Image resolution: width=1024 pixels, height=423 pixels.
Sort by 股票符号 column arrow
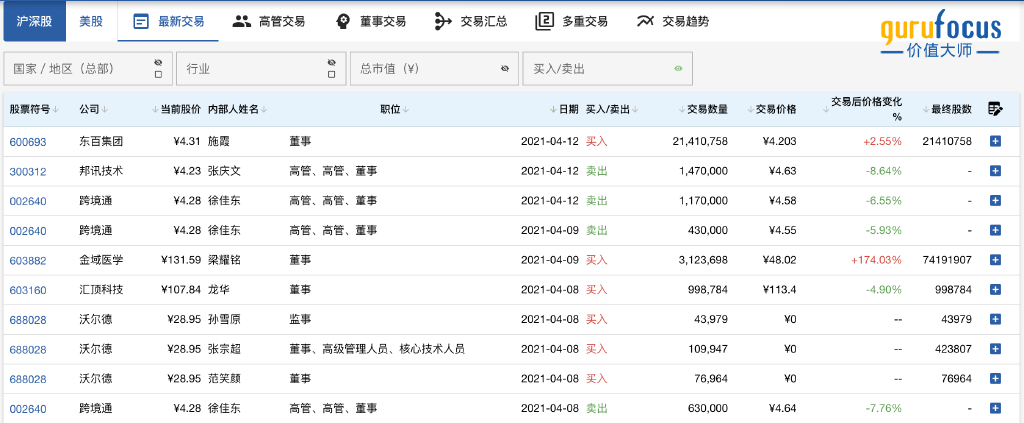(x=56, y=110)
